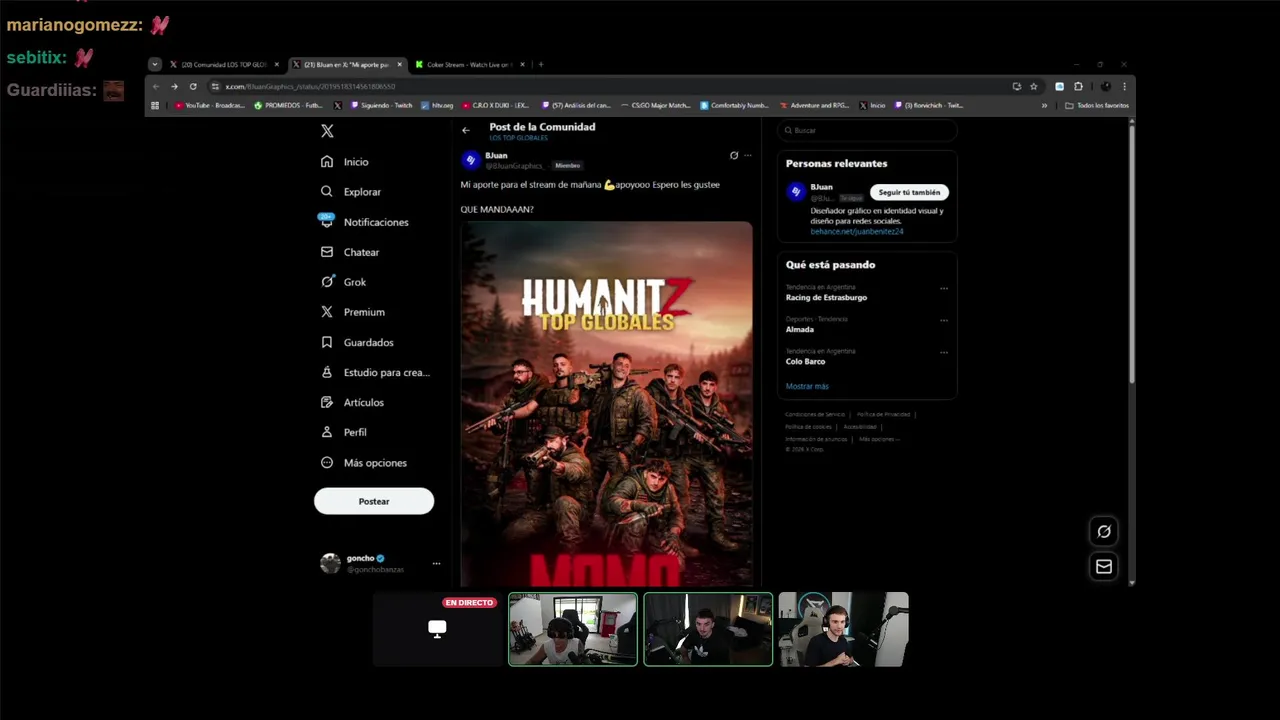The width and height of the screenshot is (1280, 720).
Task: Open the CS:GO Major Match bookmark
Action: tap(655, 105)
